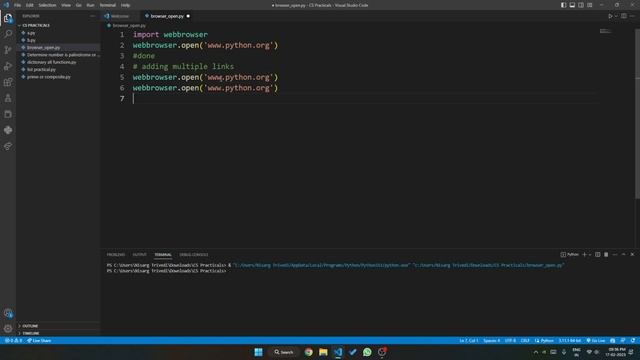Open the Live Share icon in the activity bar

pyautogui.click(x=8, y=146)
